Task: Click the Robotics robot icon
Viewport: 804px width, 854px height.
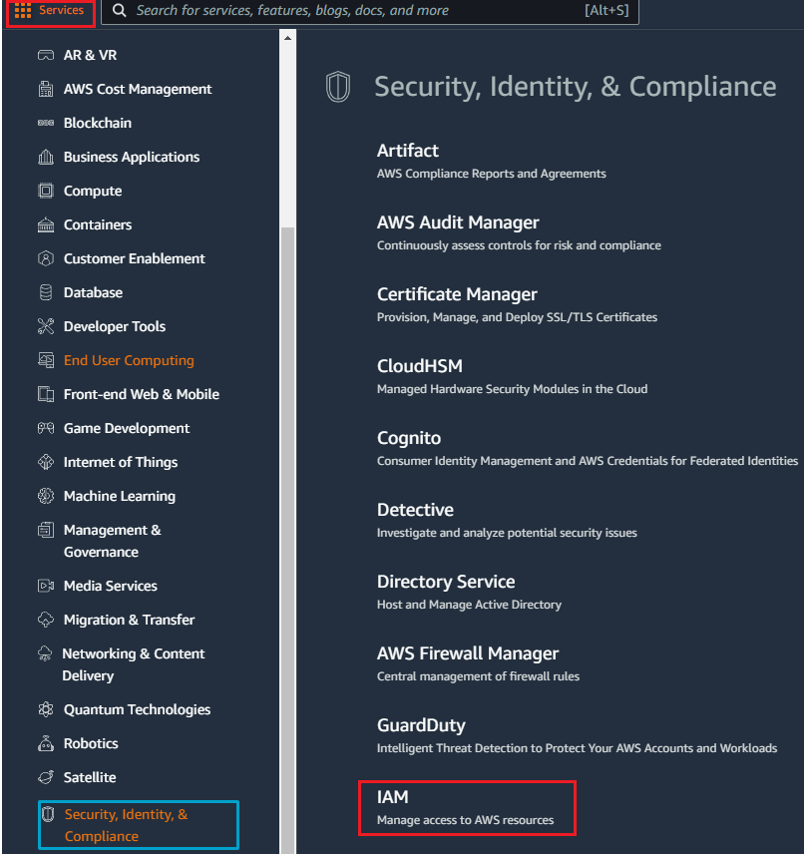Action: (46, 743)
